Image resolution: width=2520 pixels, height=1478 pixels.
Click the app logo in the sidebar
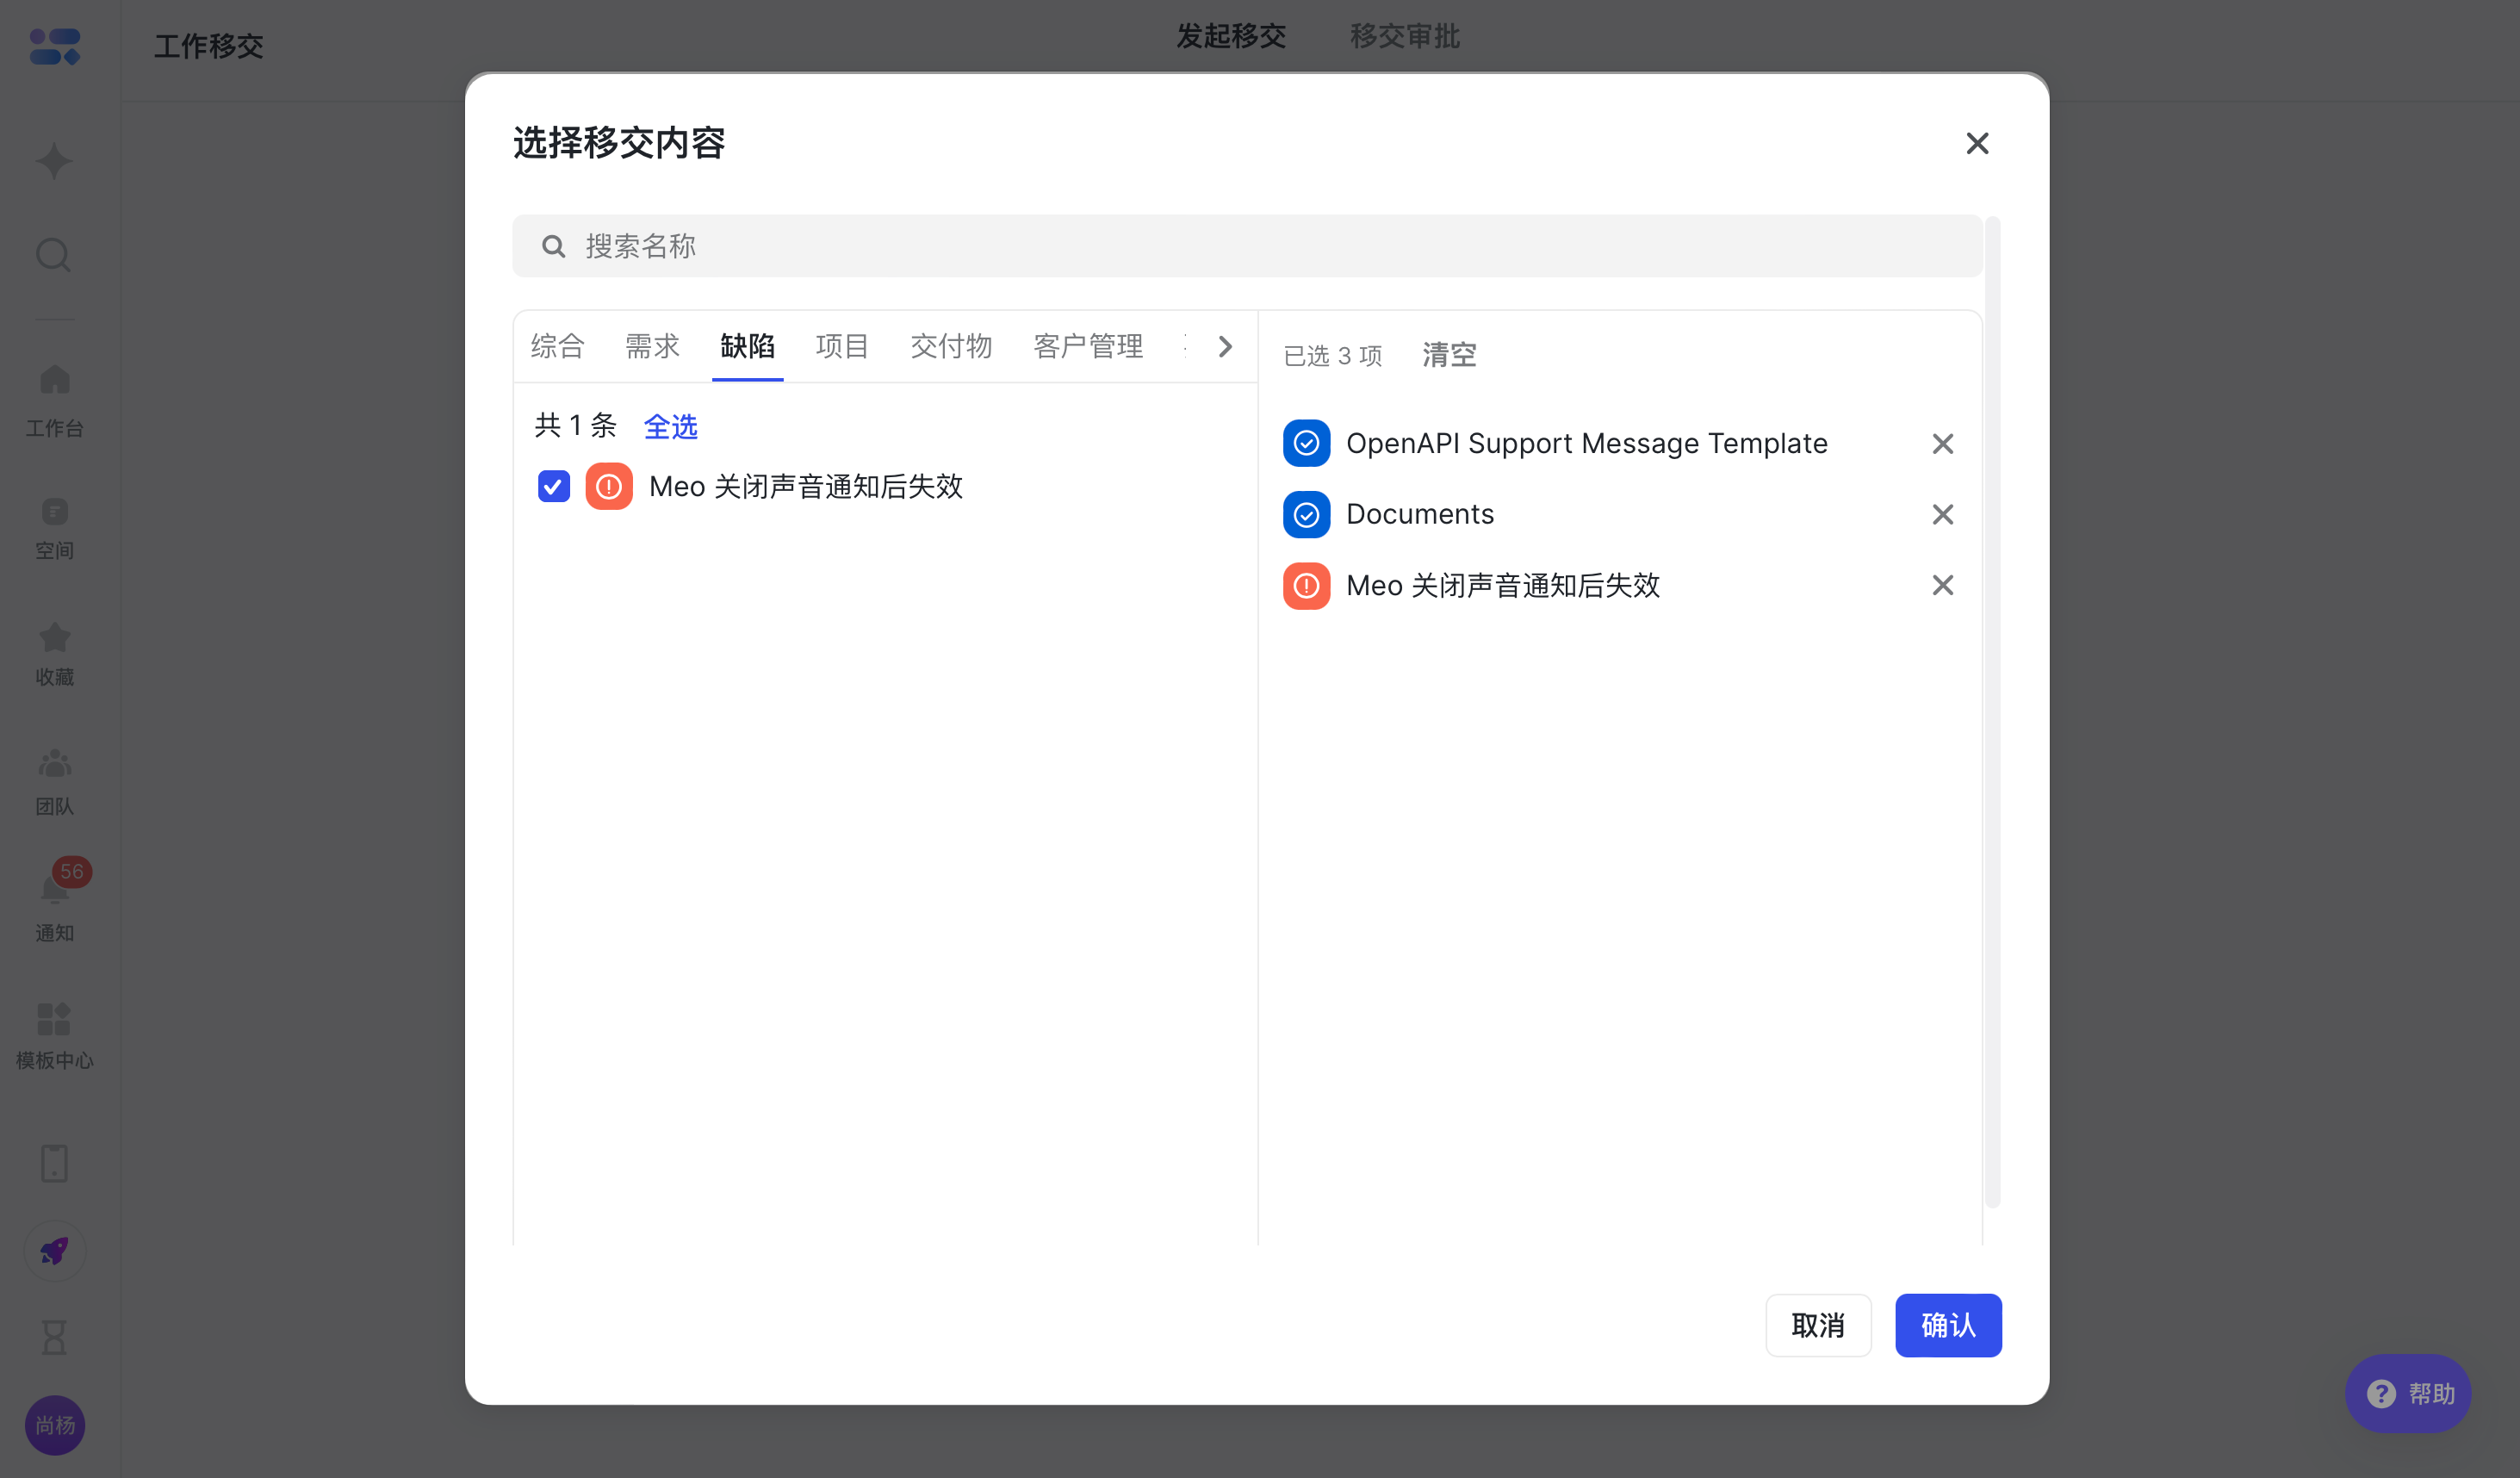(x=54, y=46)
